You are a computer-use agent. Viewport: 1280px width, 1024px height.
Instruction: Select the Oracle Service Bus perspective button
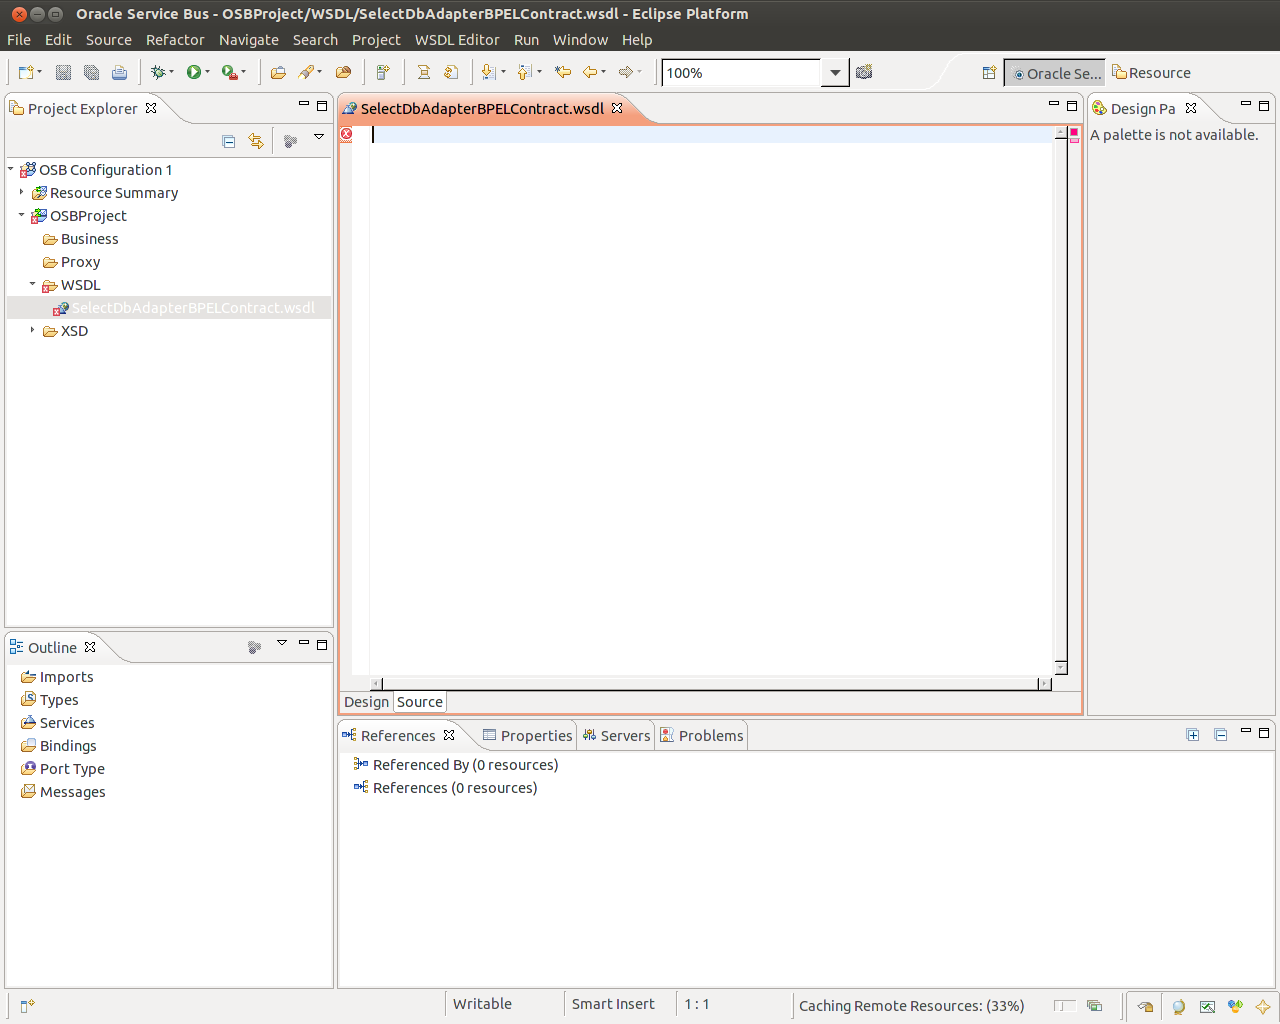[x=1055, y=73]
